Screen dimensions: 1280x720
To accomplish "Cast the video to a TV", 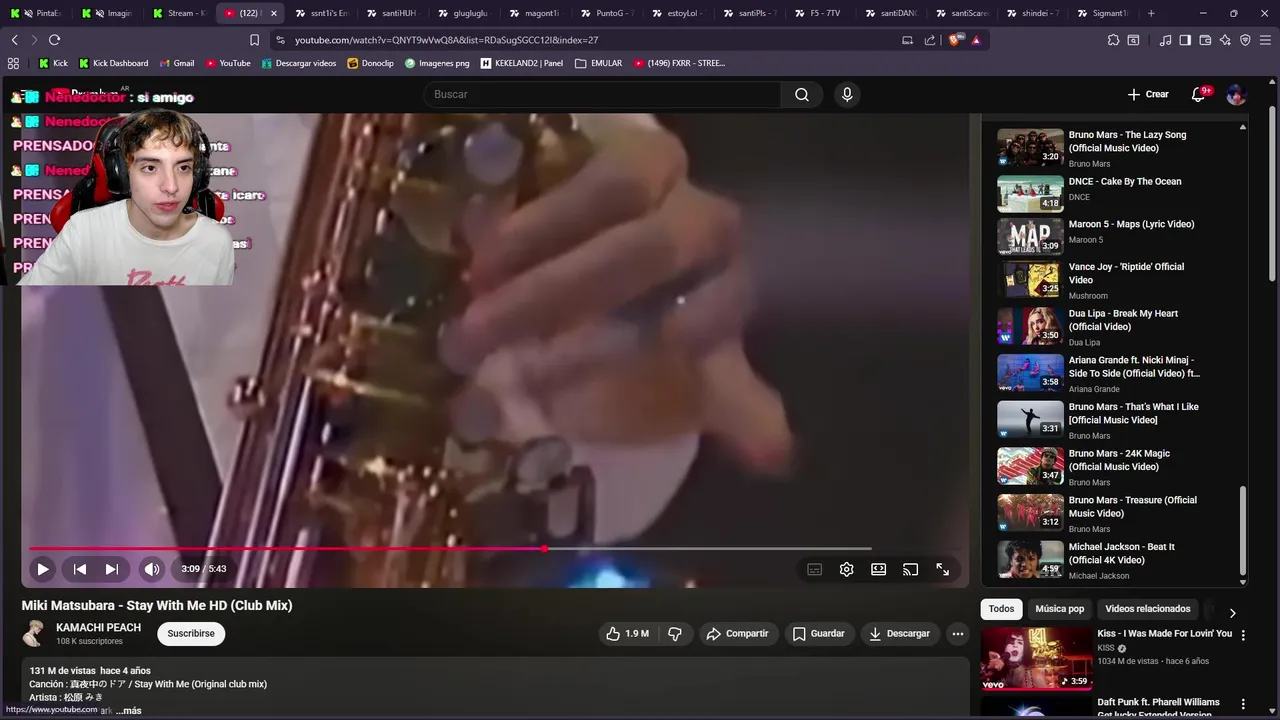I will click(x=910, y=569).
